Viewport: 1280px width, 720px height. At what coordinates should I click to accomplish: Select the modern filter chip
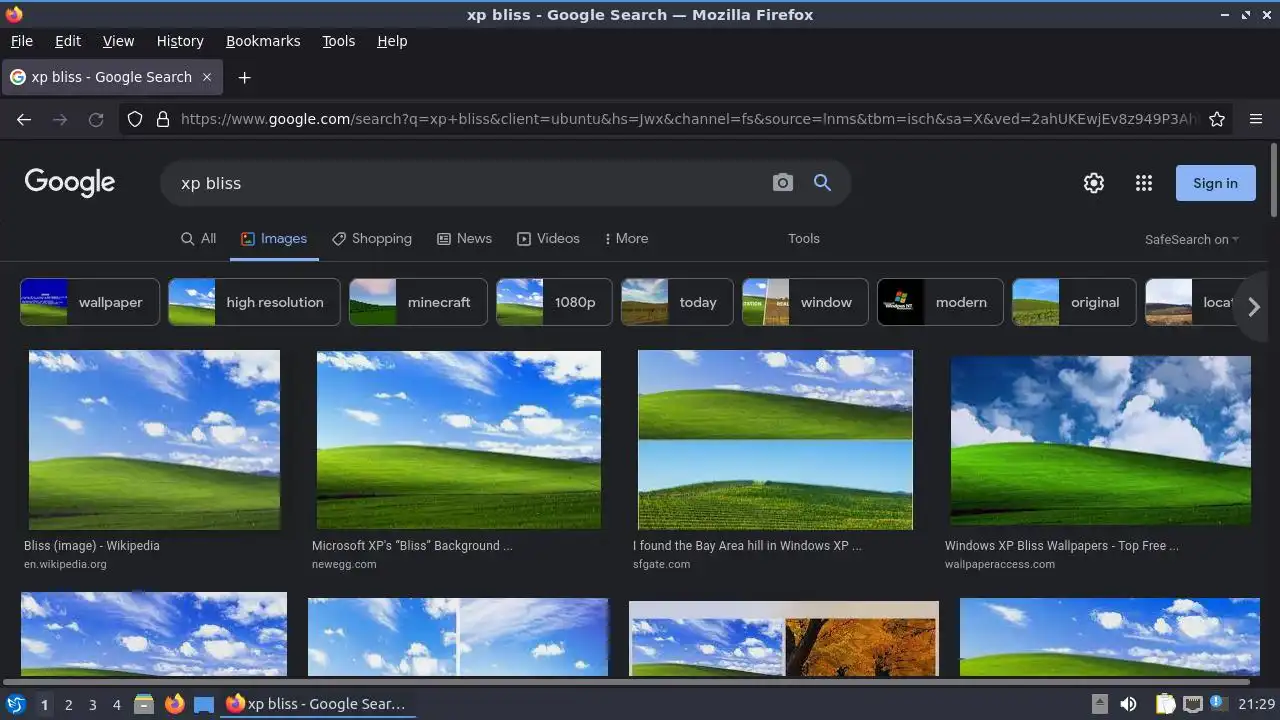click(x=940, y=302)
